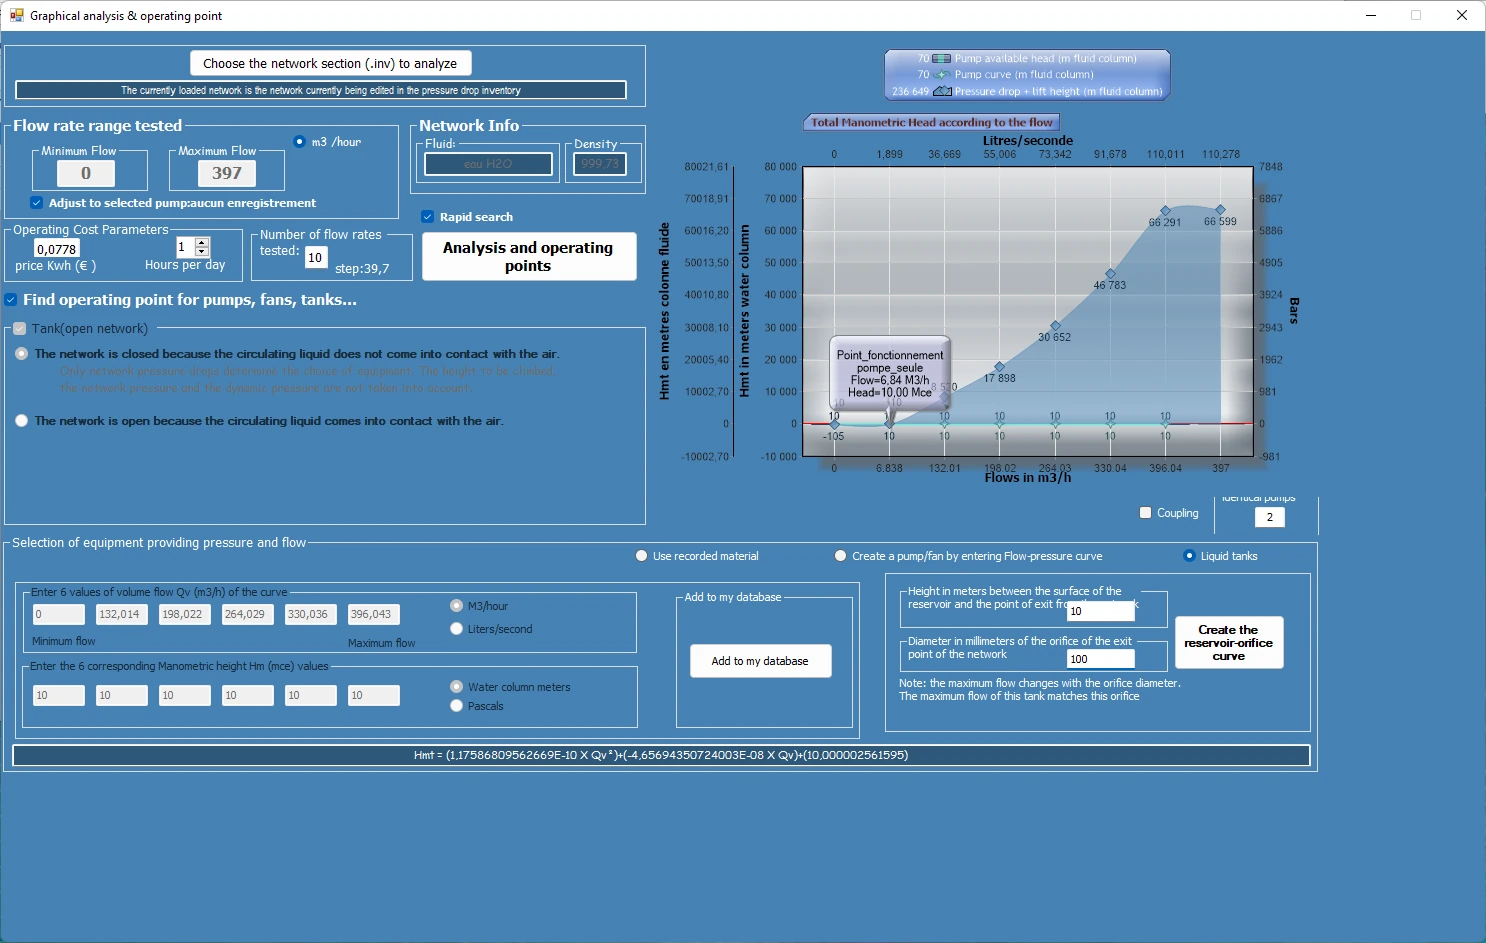Run Analysis and operating points
Screen dimensions: 1486x943
tap(529, 257)
